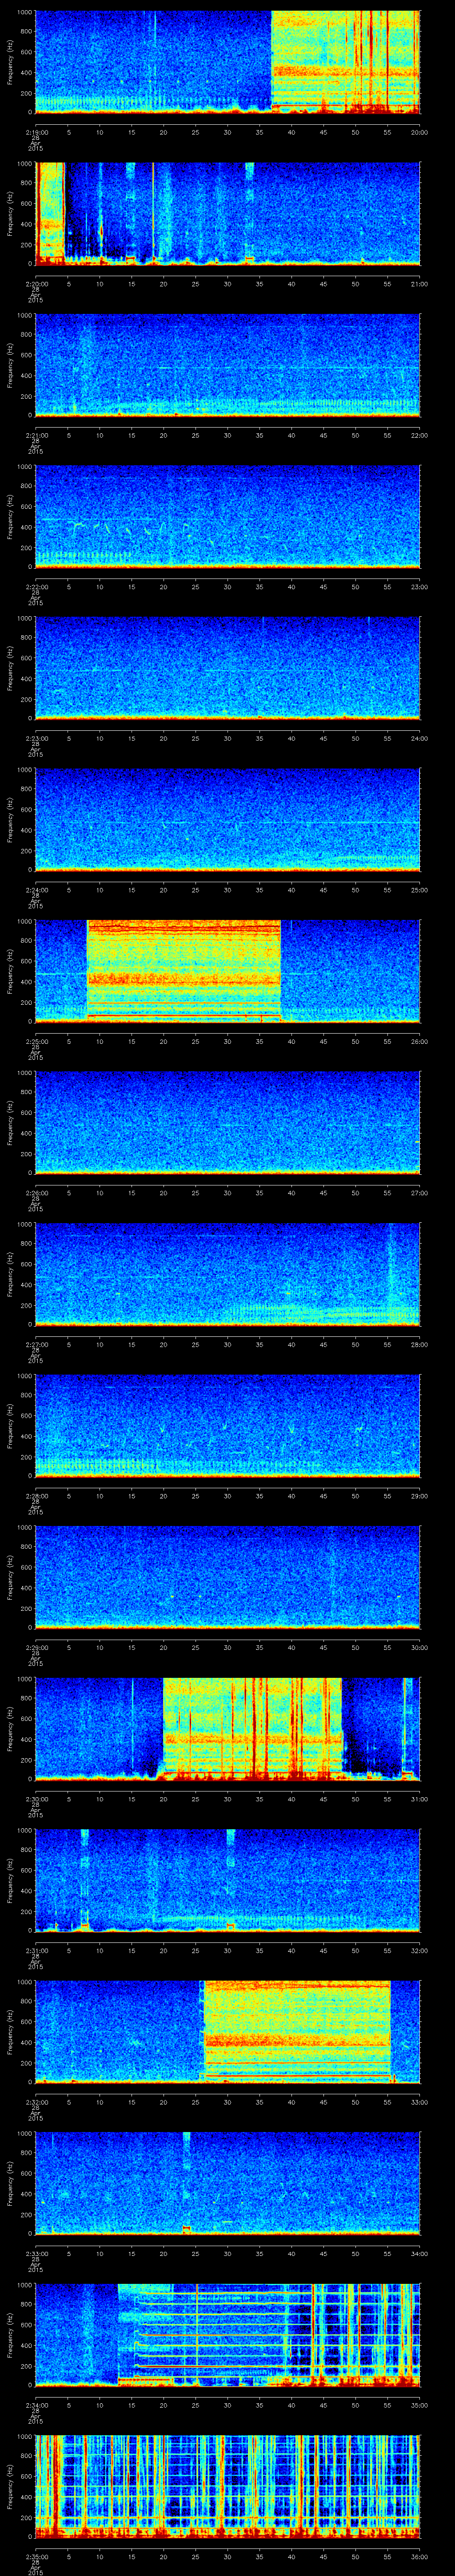Click the 31:00 end time label
Viewport: 455px width, 2576px height.
click(419, 1799)
